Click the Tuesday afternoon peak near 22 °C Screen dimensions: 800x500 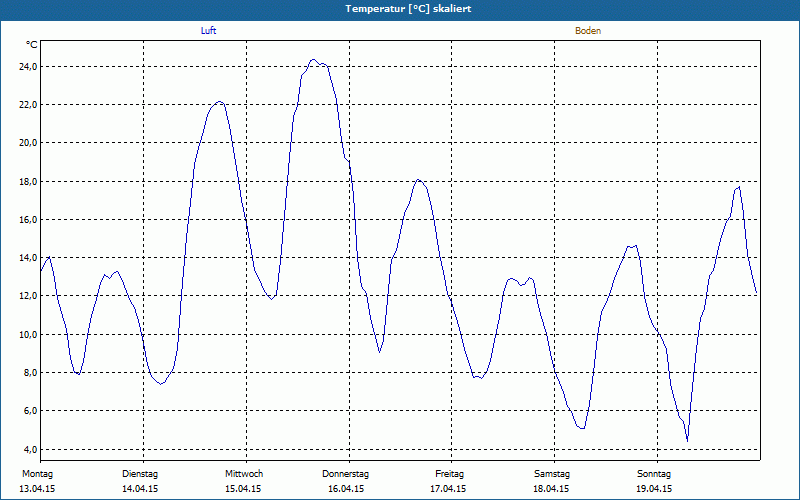coord(219,102)
